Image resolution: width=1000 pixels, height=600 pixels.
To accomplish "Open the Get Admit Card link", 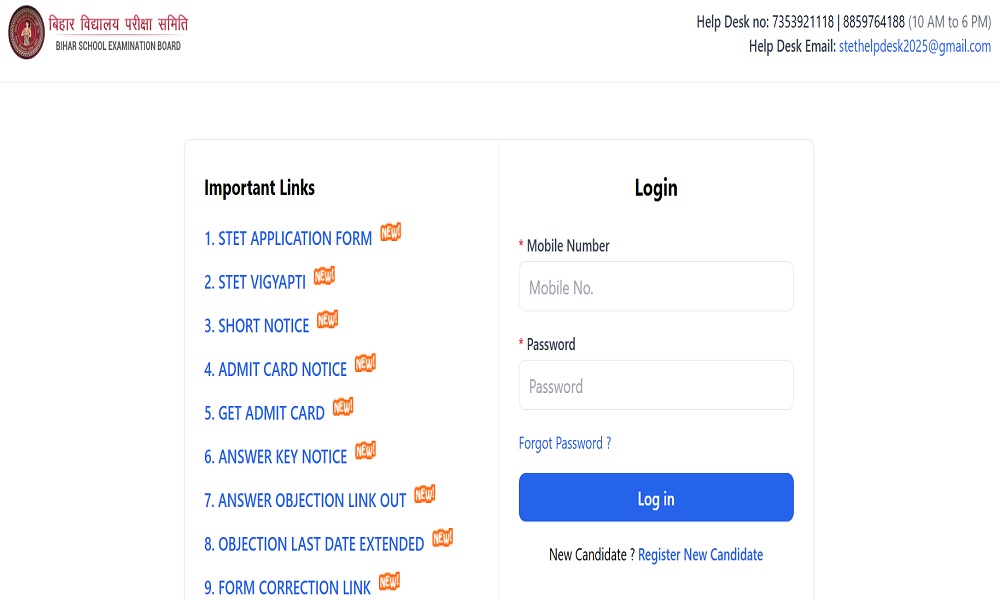I will point(264,413).
